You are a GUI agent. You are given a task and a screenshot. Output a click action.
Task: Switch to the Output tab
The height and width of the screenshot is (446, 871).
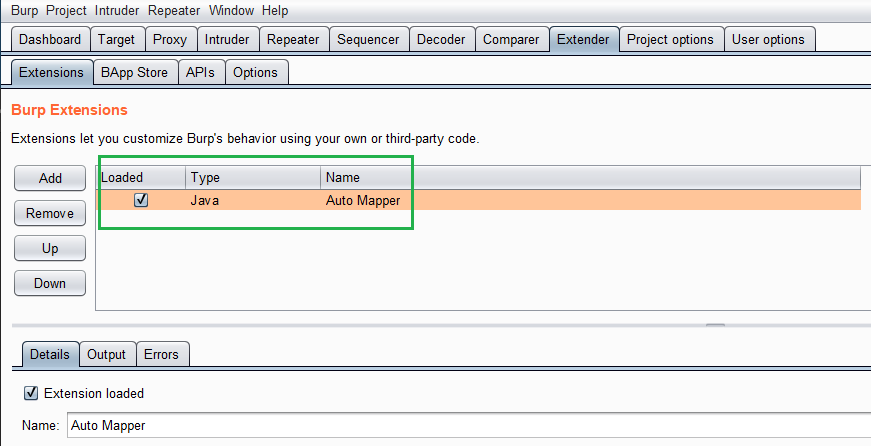(107, 354)
